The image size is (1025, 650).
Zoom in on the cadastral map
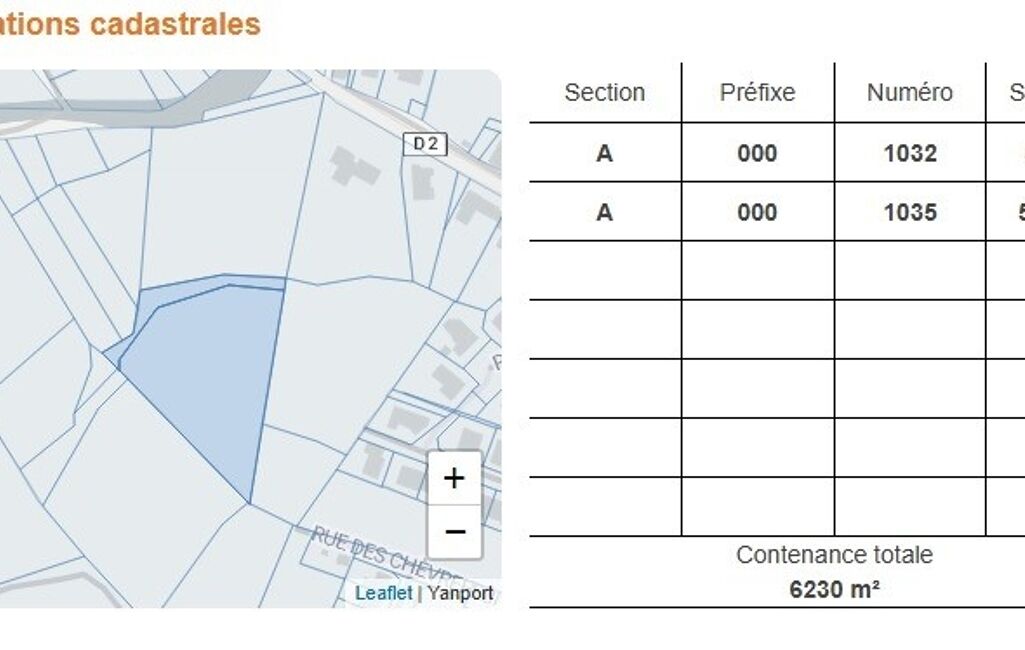pyautogui.click(x=454, y=478)
